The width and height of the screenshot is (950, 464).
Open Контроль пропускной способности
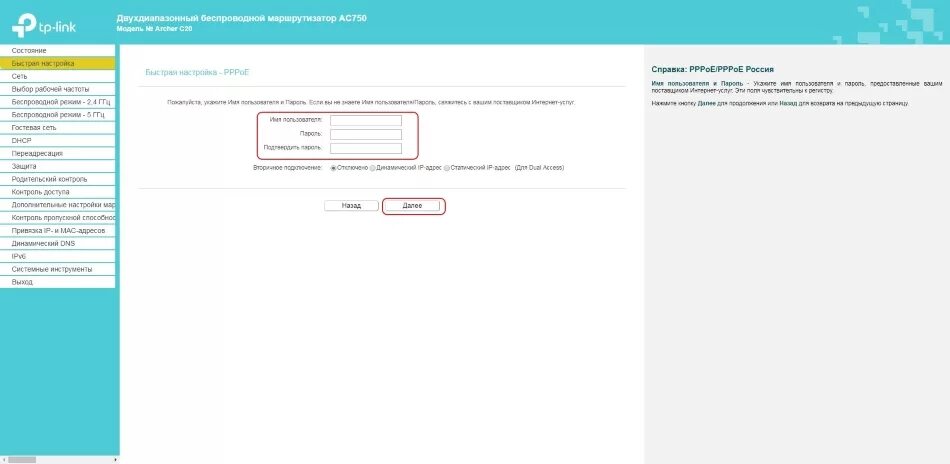tap(58, 218)
